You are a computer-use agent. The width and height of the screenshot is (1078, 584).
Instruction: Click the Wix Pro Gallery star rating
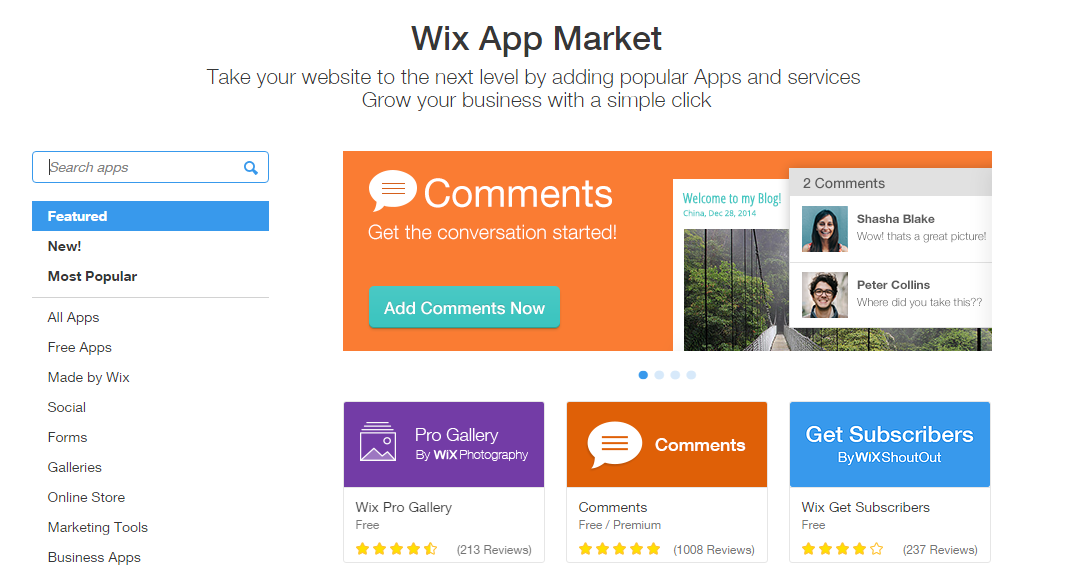coord(396,549)
